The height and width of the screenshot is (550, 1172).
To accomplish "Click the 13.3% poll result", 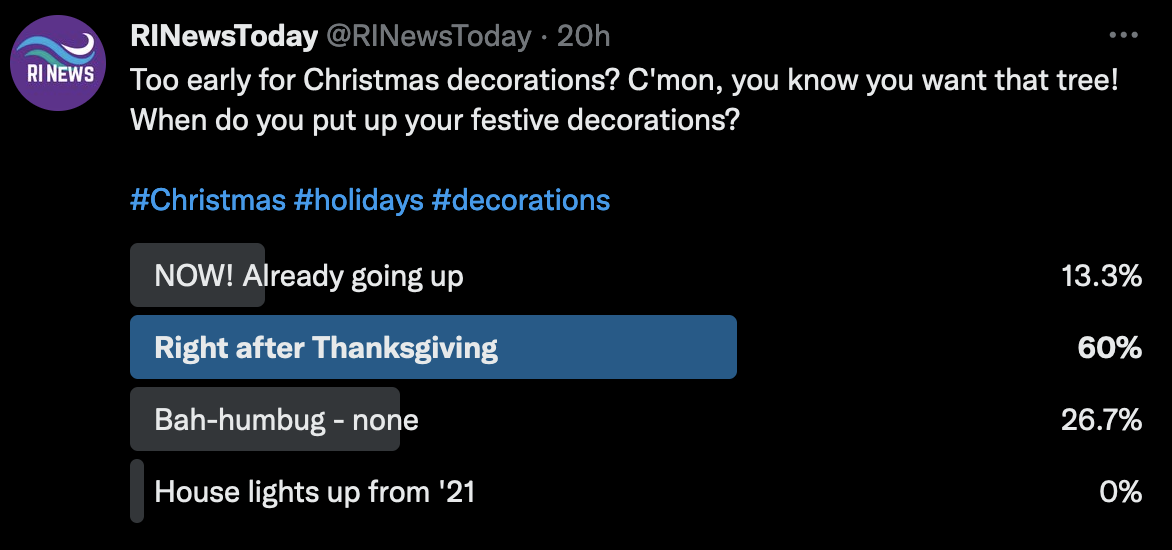I will tap(1101, 276).
